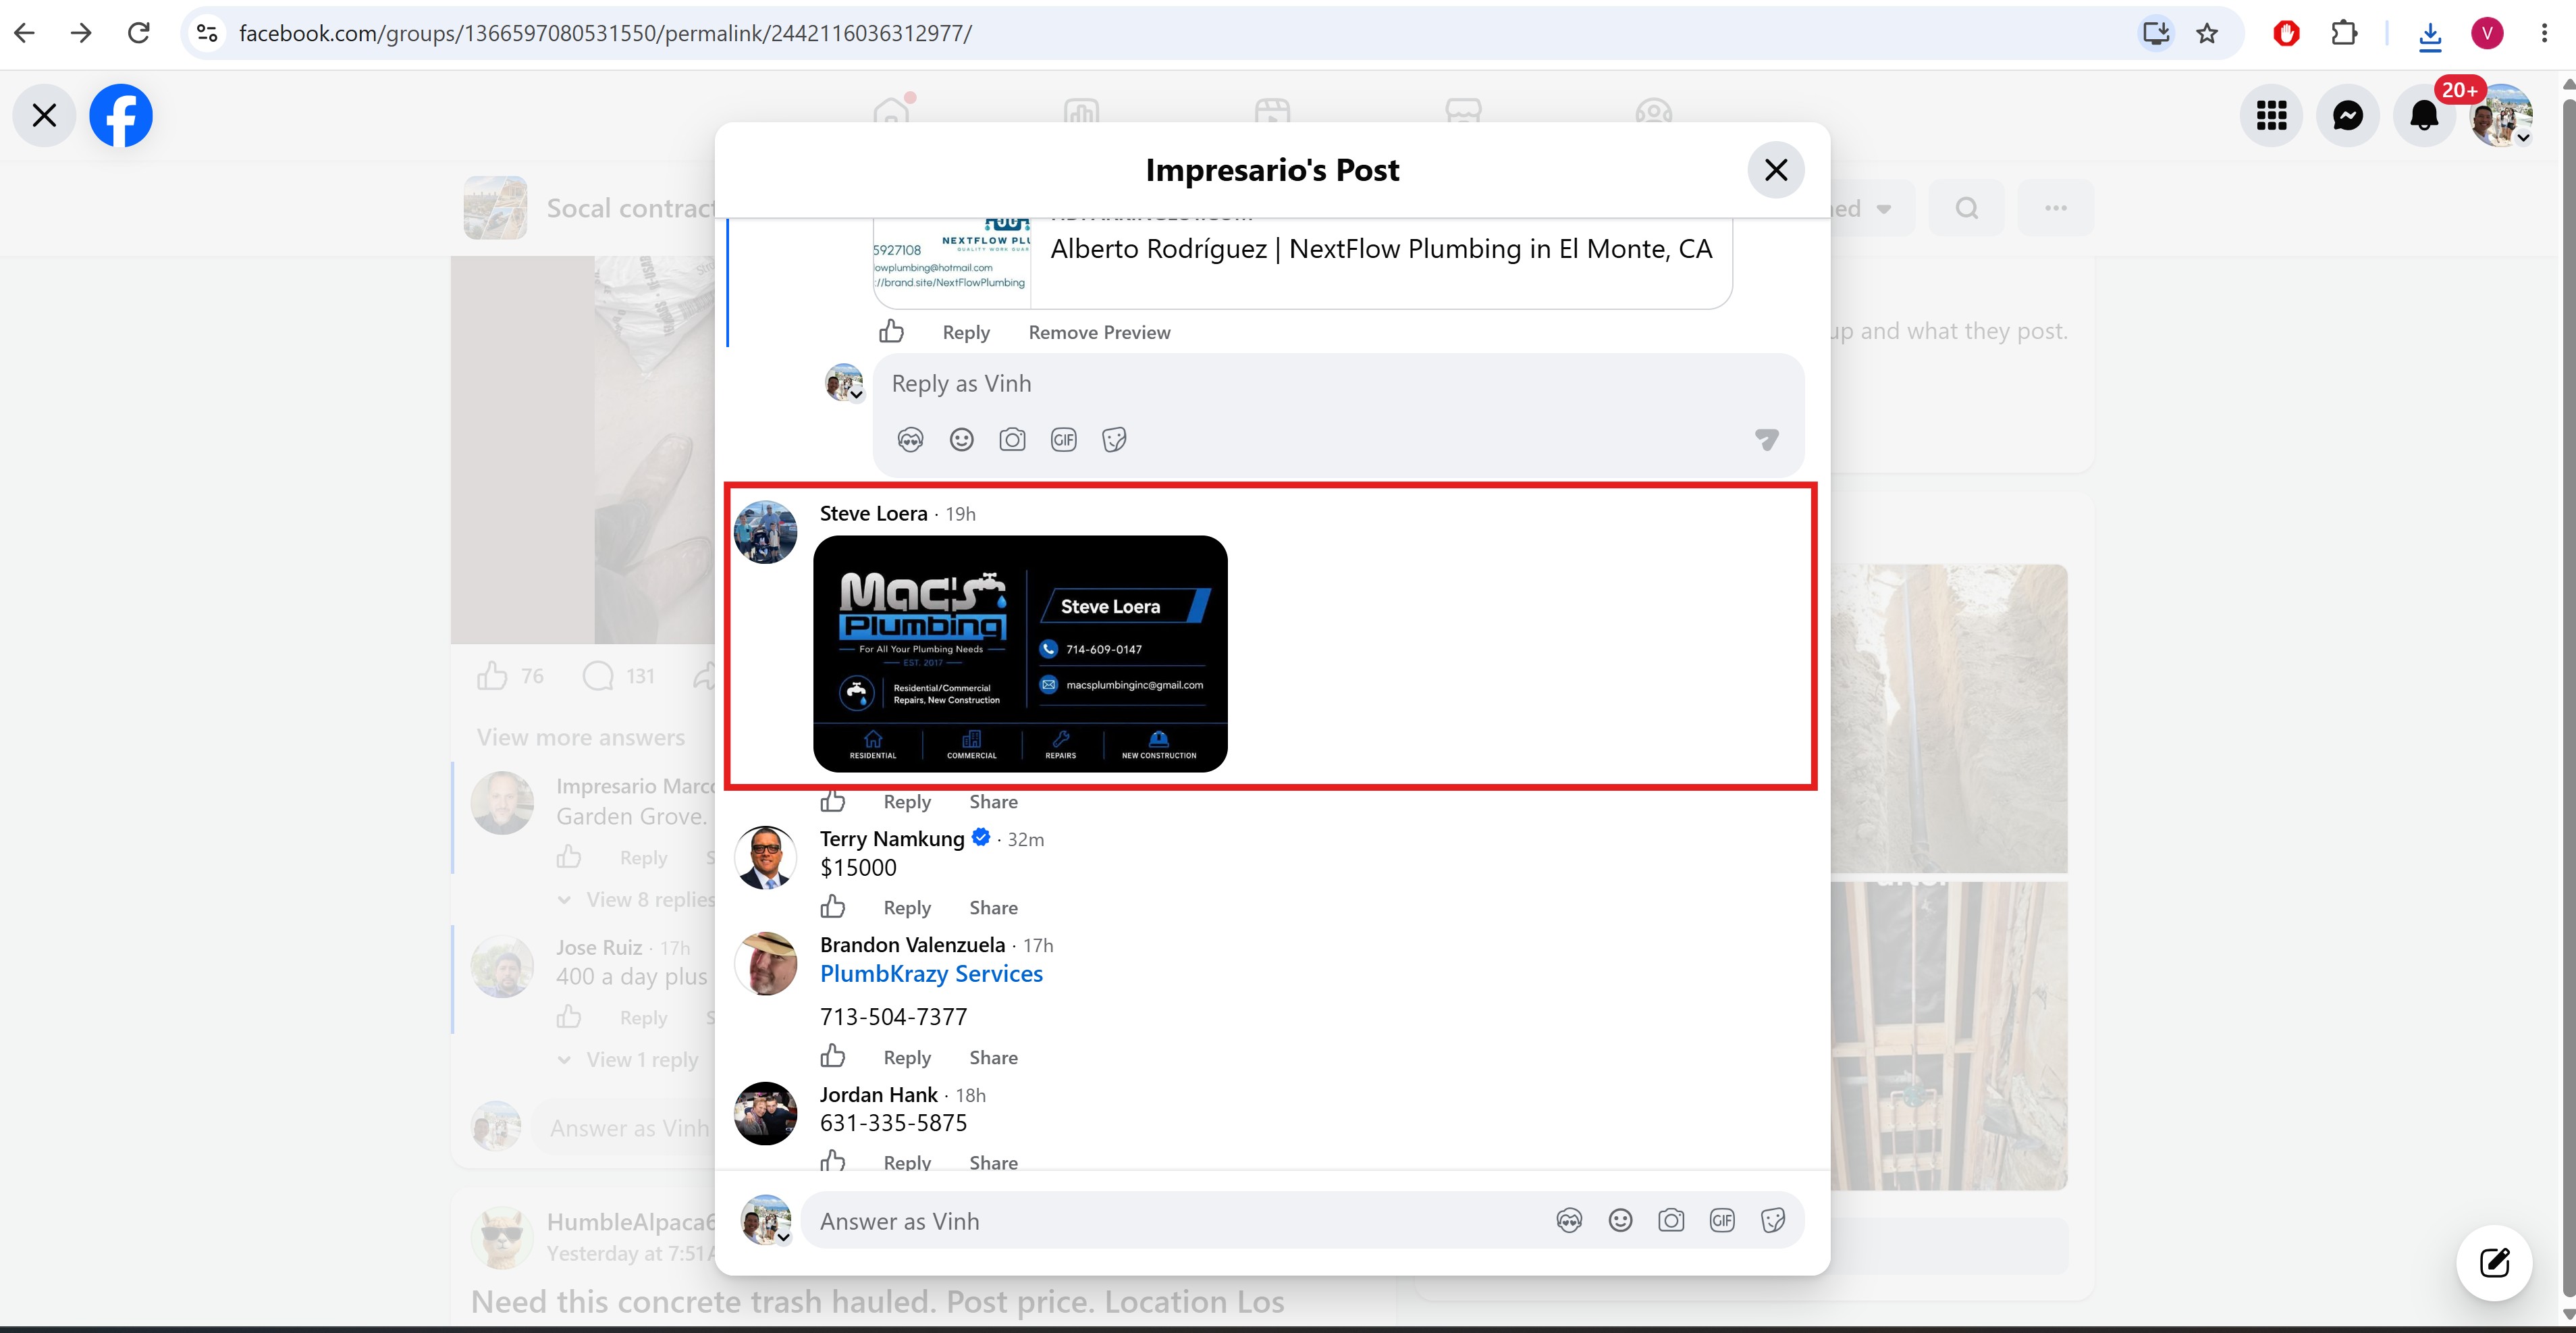Open Jordan Hank's profile name

(878, 1095)
